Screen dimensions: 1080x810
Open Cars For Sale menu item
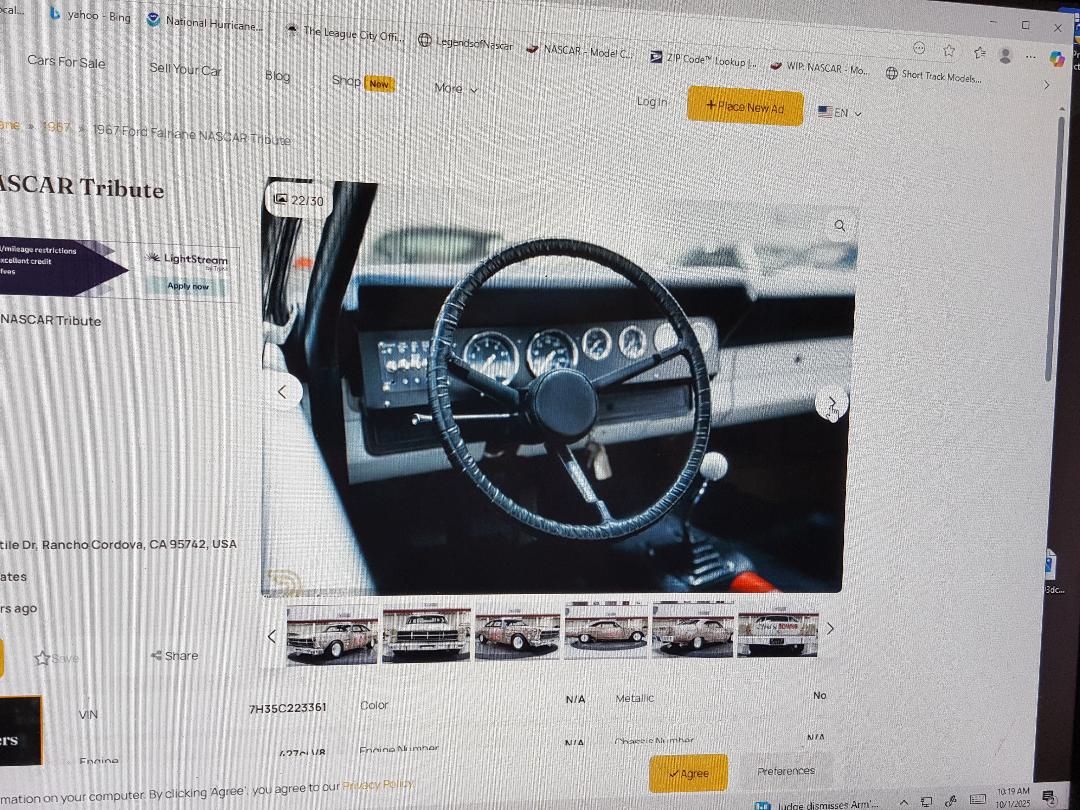pyautogui.click(x=66, y=61)
